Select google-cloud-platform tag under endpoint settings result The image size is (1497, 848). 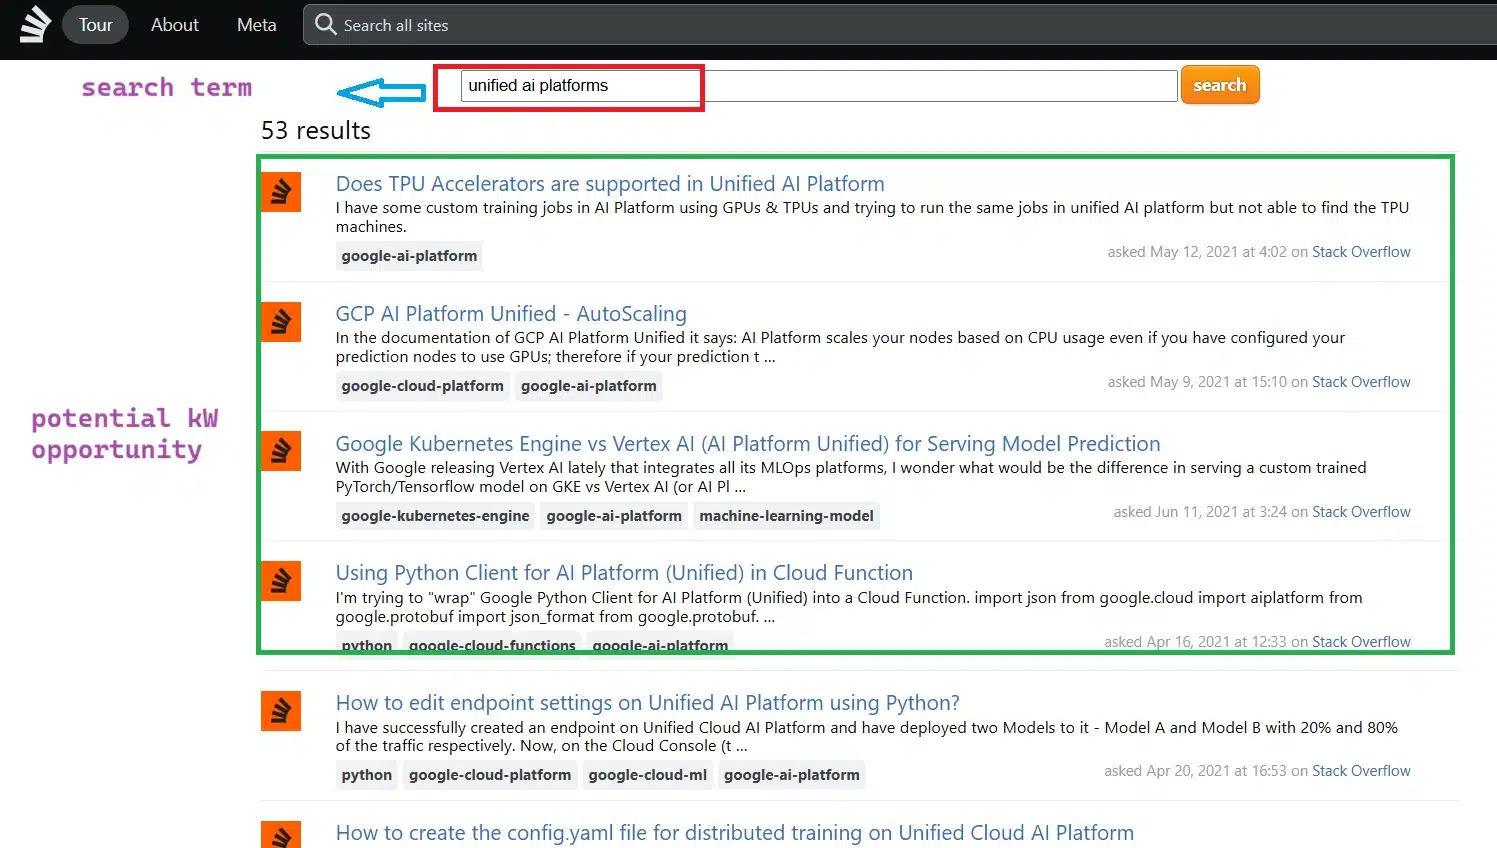(x=490, y=775)
